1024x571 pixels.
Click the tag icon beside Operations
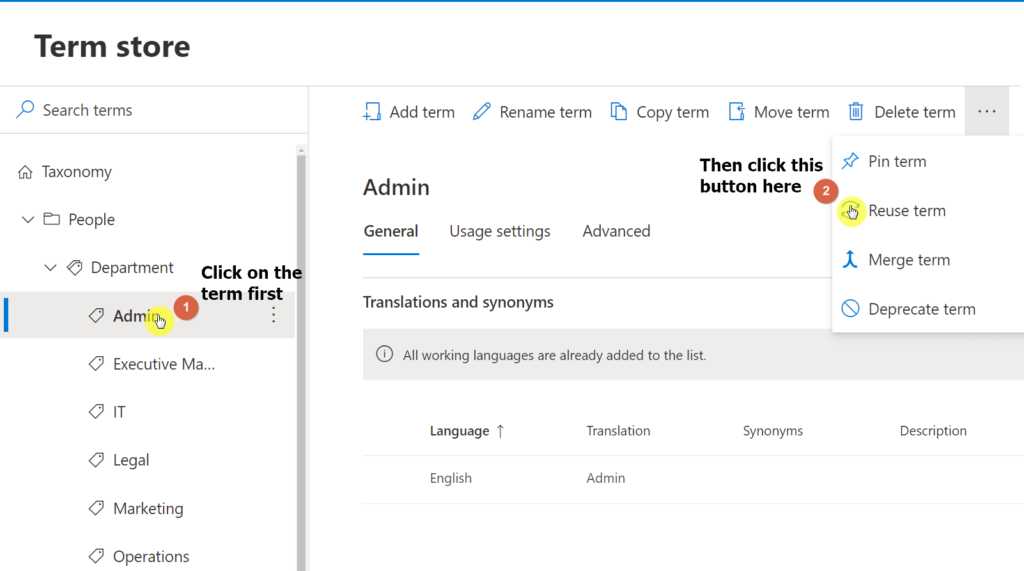point(96,556)
